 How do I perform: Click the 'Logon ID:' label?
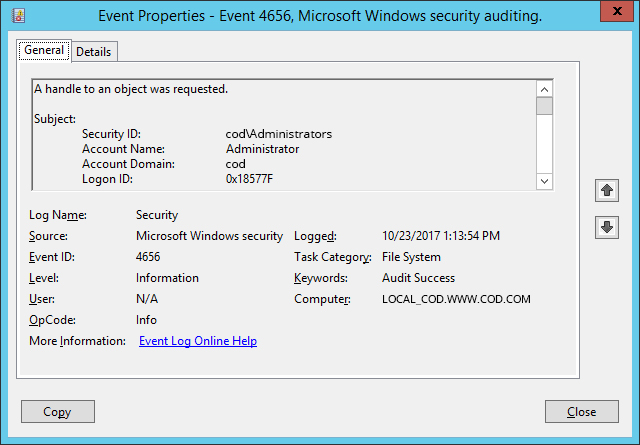(x=107, y=179)
